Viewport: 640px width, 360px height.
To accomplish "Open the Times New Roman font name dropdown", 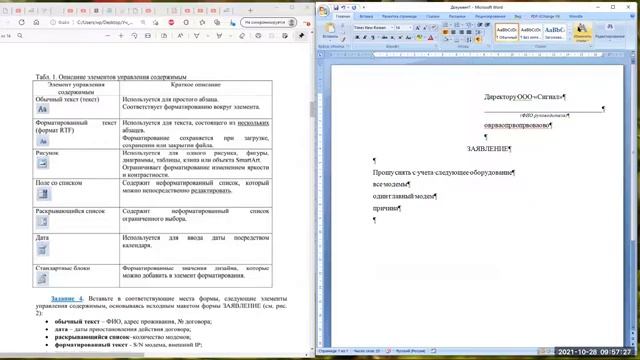I will pyautogui.click(x=392, y=28).
